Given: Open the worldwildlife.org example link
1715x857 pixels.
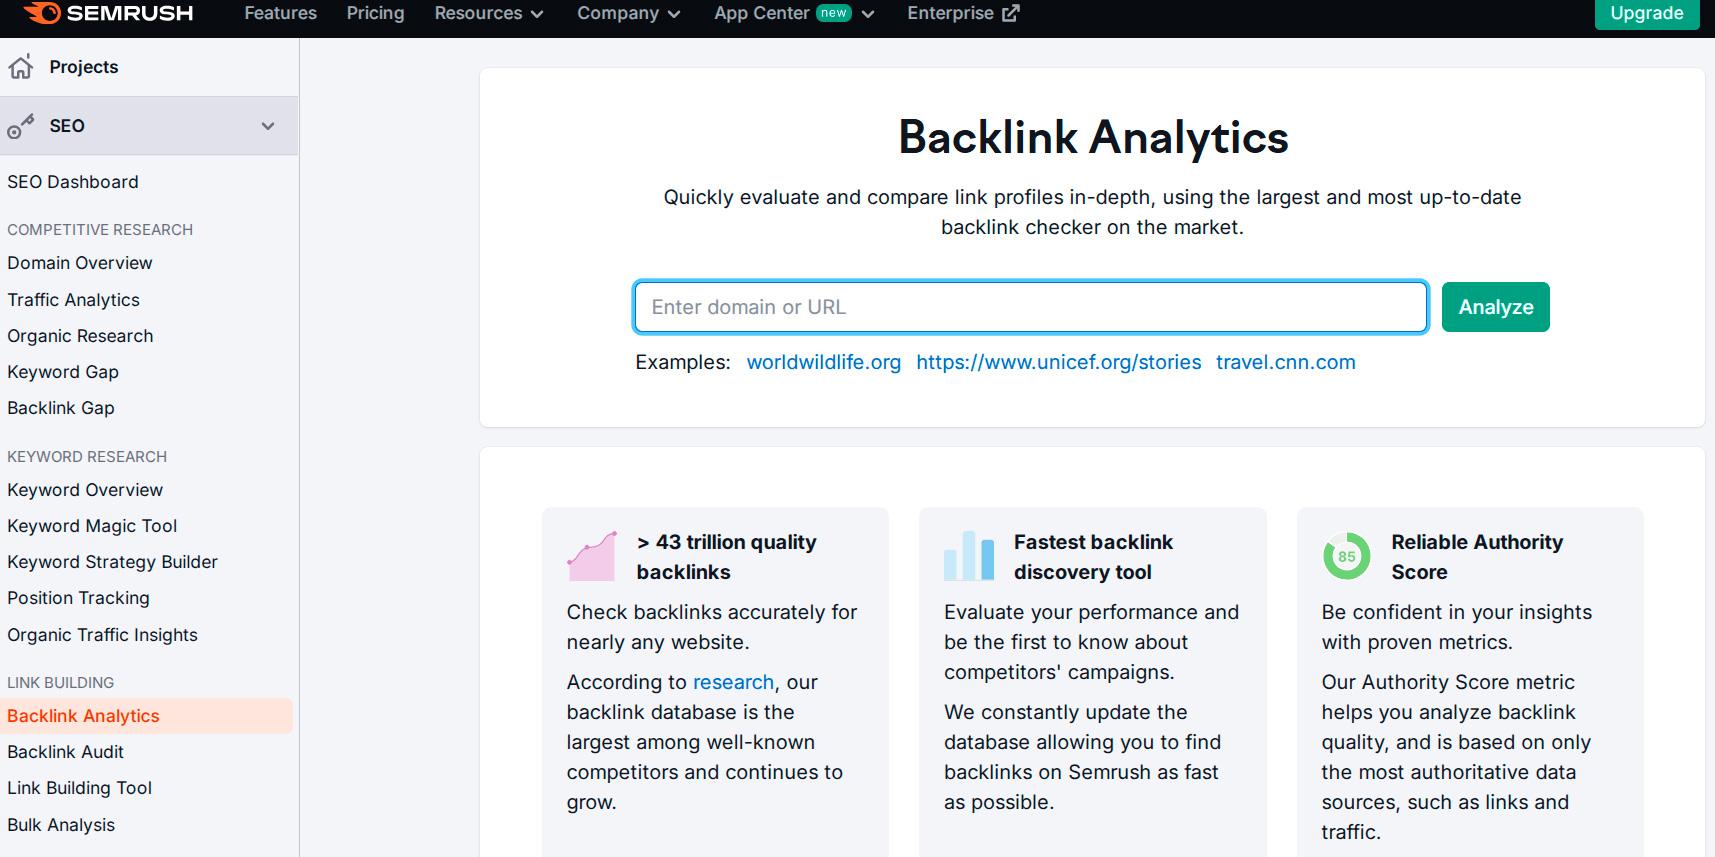Looking at the screenshot, I should tap(823, 362).
